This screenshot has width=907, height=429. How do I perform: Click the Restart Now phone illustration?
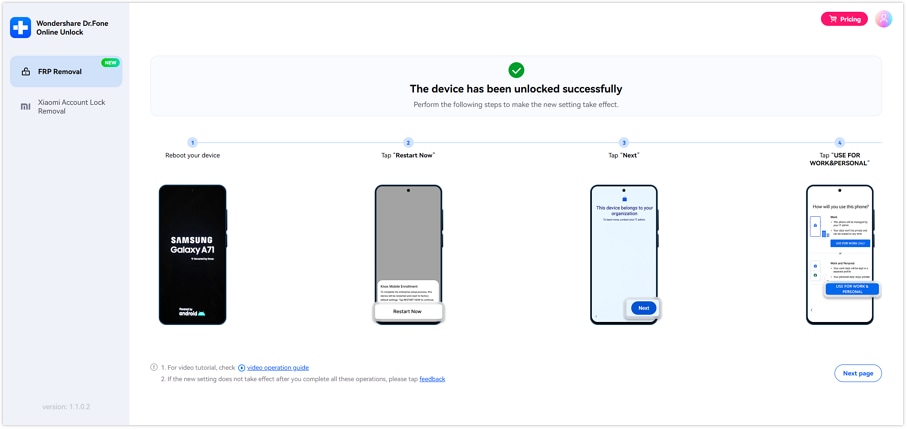pos(408,254)
